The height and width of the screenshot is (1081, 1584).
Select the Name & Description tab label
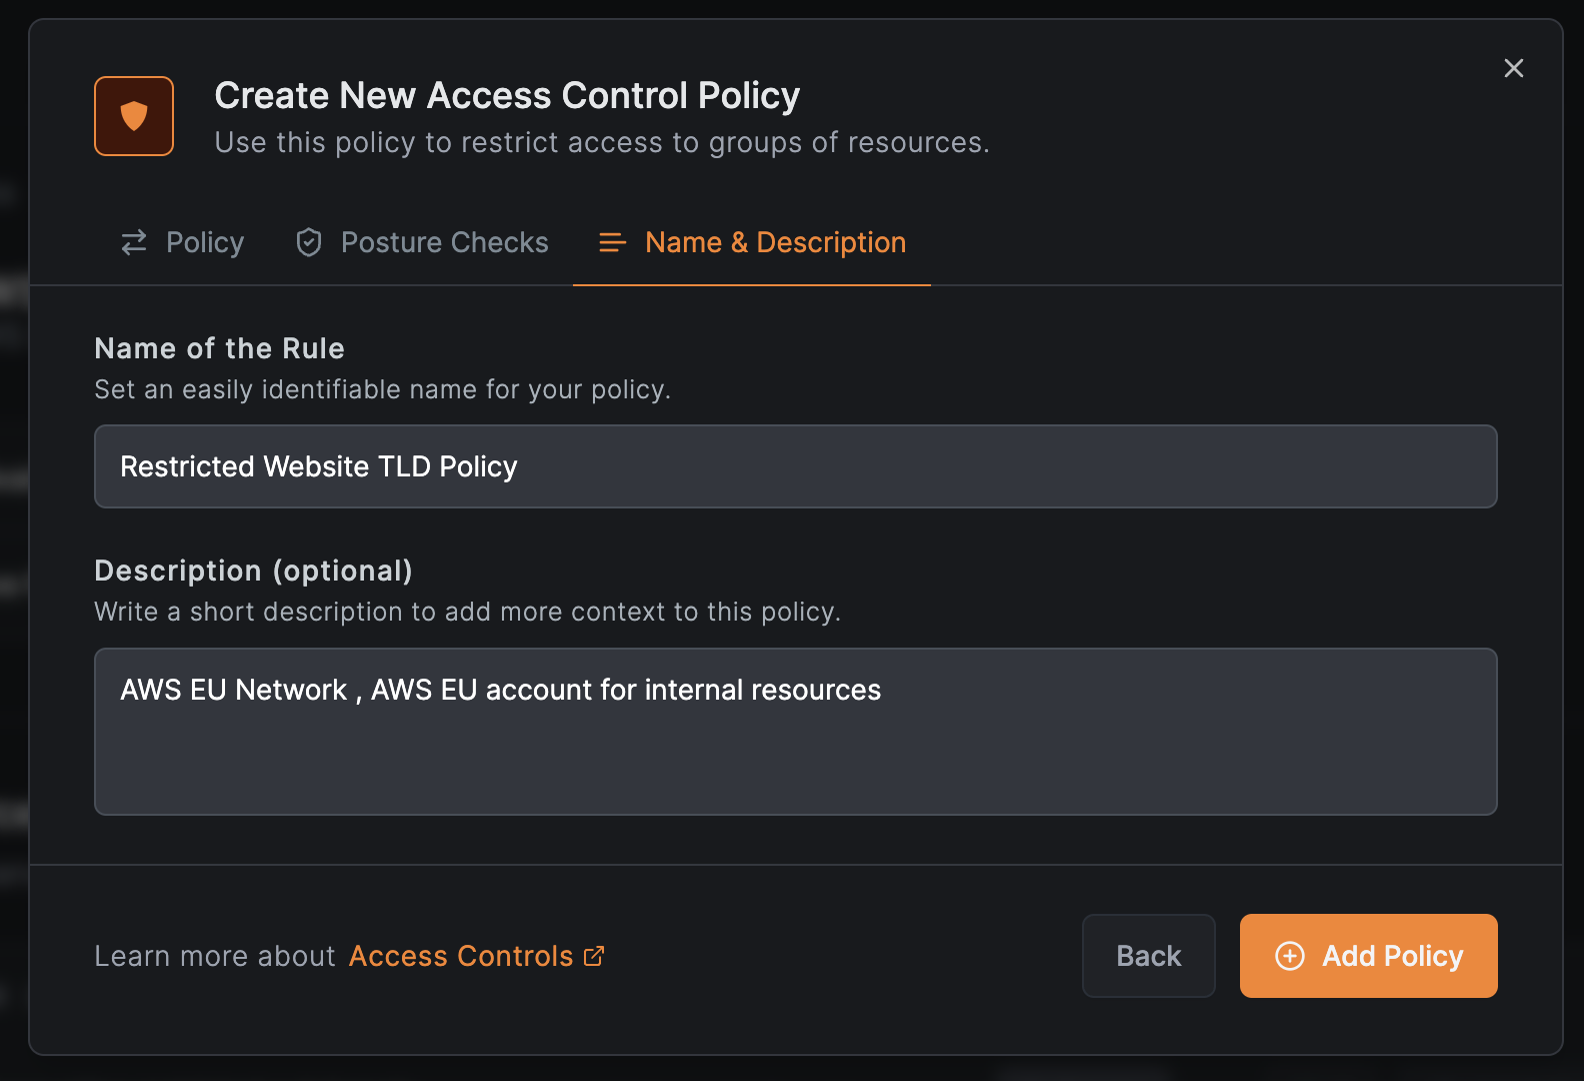pyautogui.click(x=775, y=242)
